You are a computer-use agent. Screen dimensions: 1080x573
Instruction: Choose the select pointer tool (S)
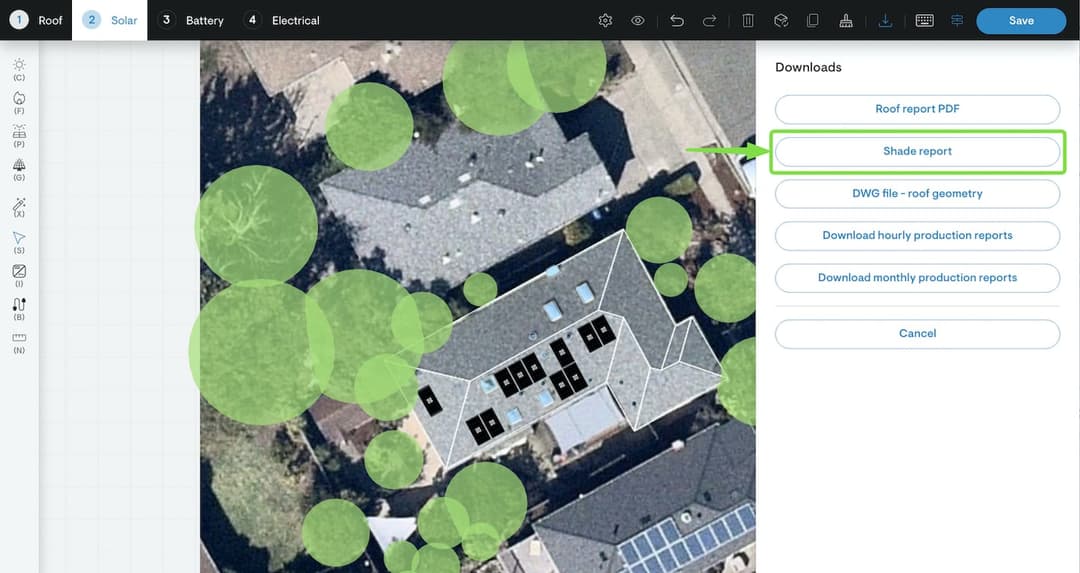pyautogui.click(x=19, y=239)
